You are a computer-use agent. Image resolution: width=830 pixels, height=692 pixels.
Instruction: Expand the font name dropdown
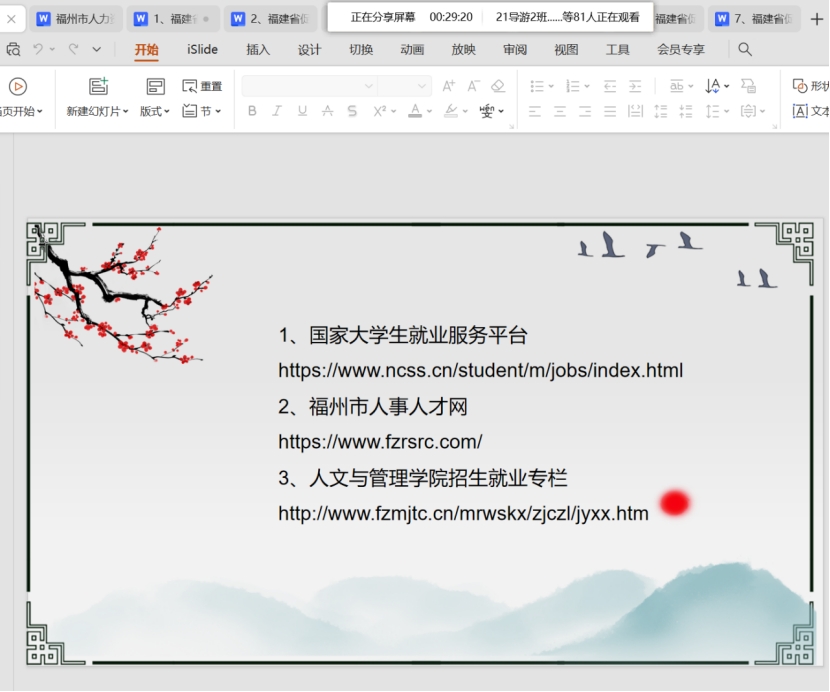click(368, 87)
